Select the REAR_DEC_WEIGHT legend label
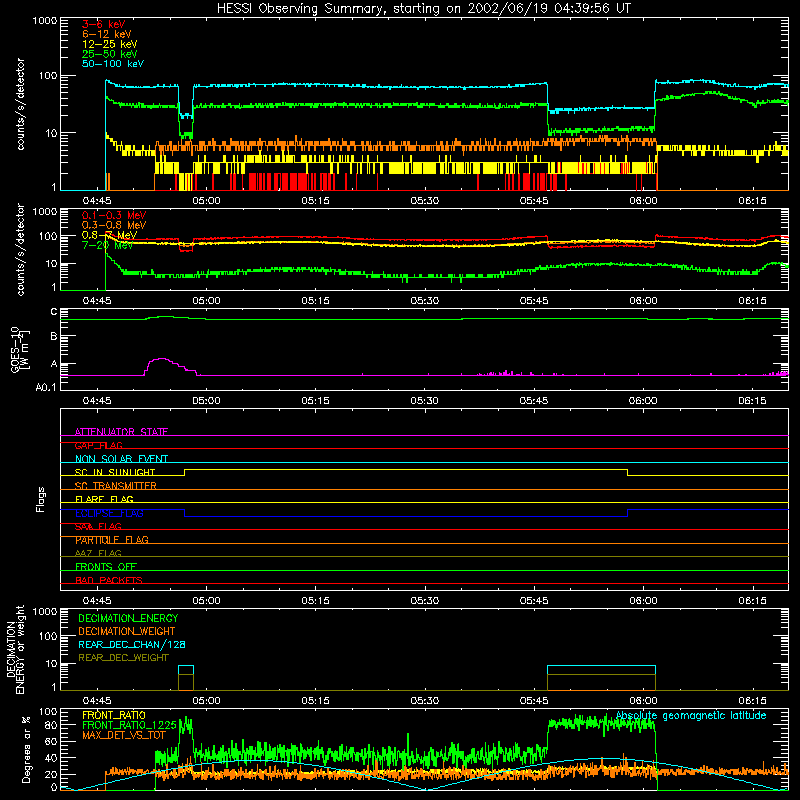800x800 pixels. tap(123, 658)
